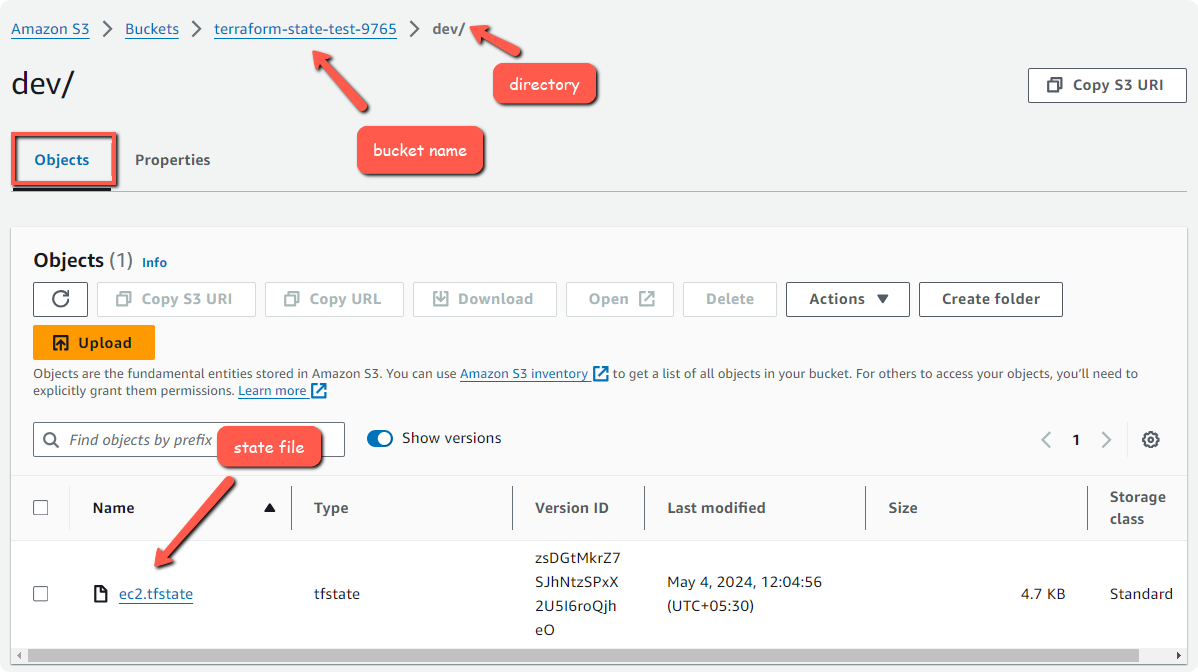The image size is (1198, 672).
Task: Check the select-all checkbox in table header
Action: click(40, 507)
